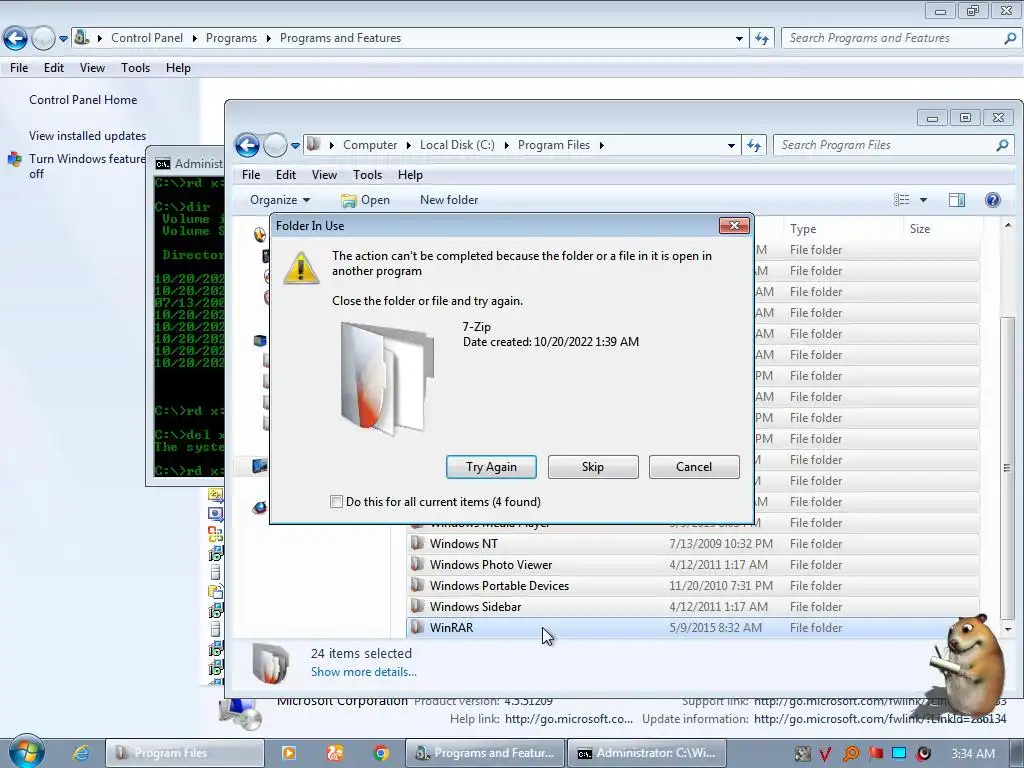The height and width of the screenshot is (768, 1024).
Task: Expand the arrow after Computer breadcrumb
Action: coord(409,145)
